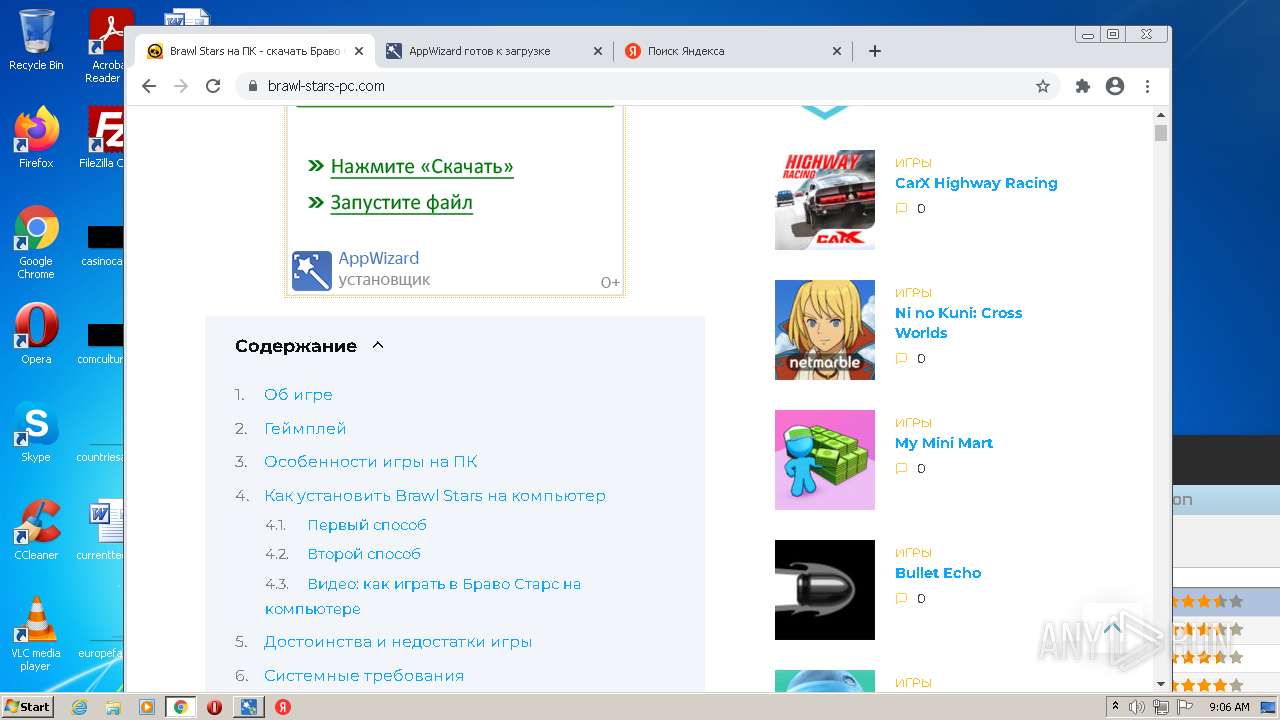
Task: Open the media player taskbar icon
Action: click(147, 707)
